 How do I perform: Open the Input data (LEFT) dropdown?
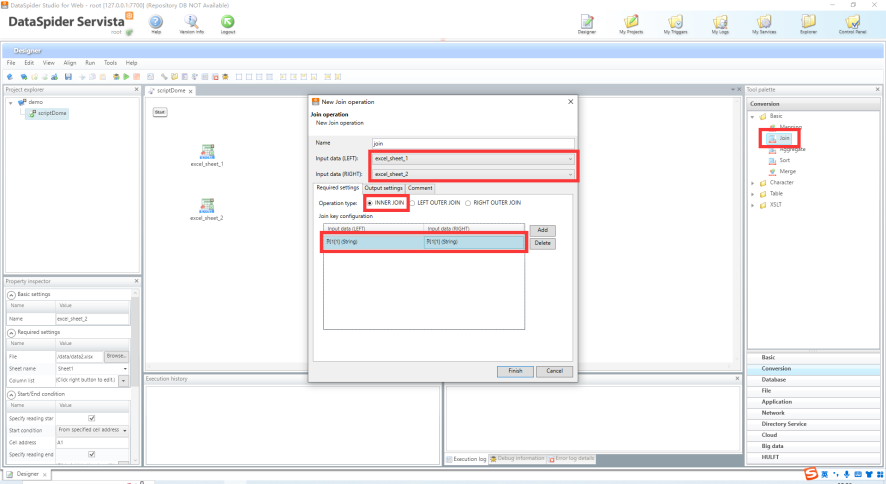tap(473, 159)
